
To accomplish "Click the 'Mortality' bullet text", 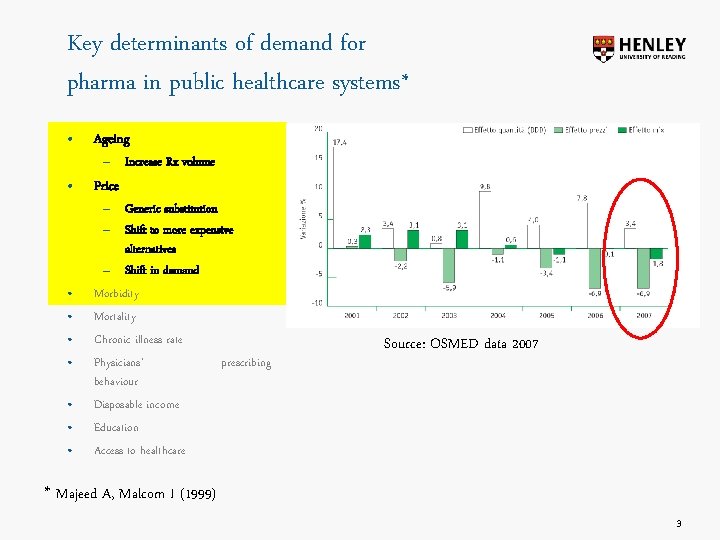I will click(x=115, y=317).
